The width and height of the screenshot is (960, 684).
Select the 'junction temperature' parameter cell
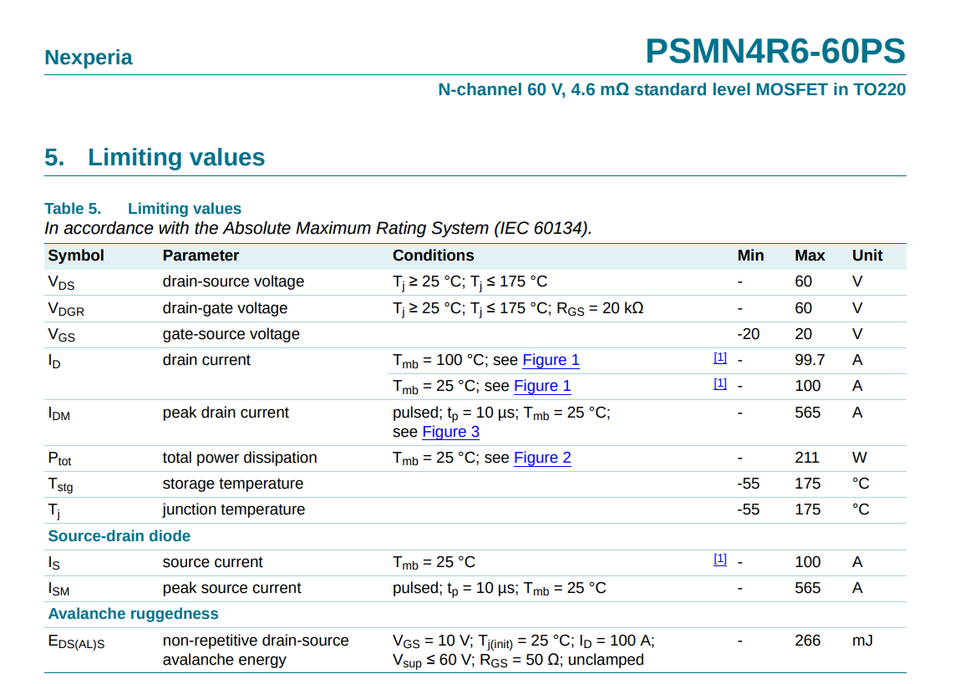pyautogui.click(x=233, y=509)
